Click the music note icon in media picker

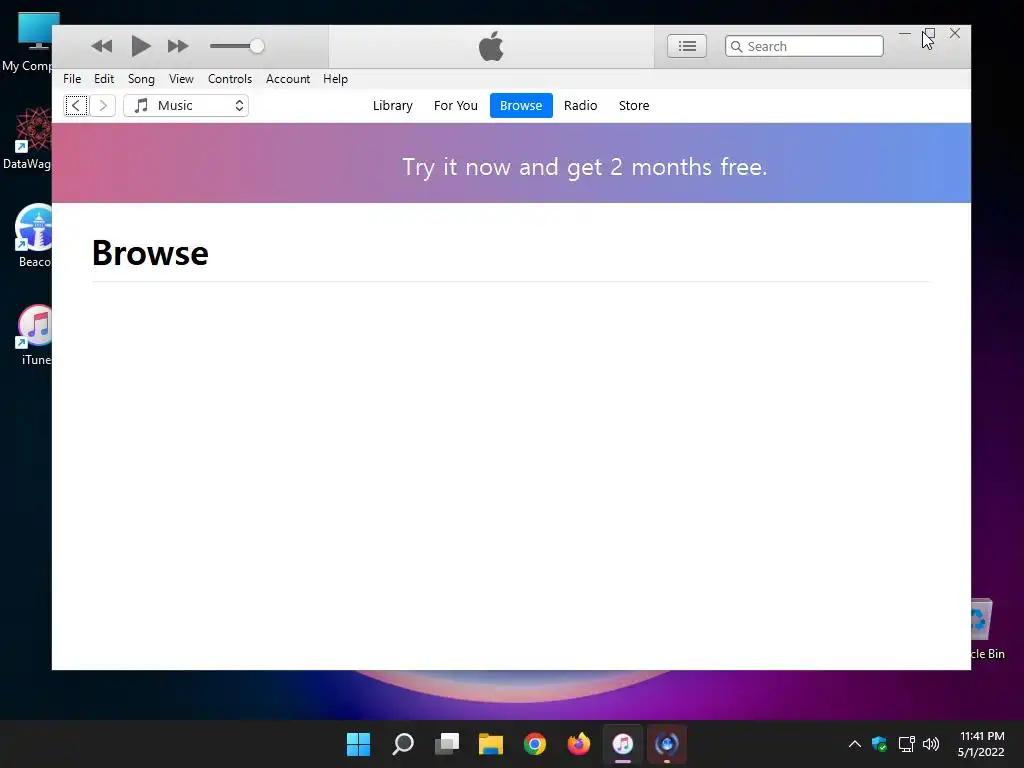(x=141, y=106)
